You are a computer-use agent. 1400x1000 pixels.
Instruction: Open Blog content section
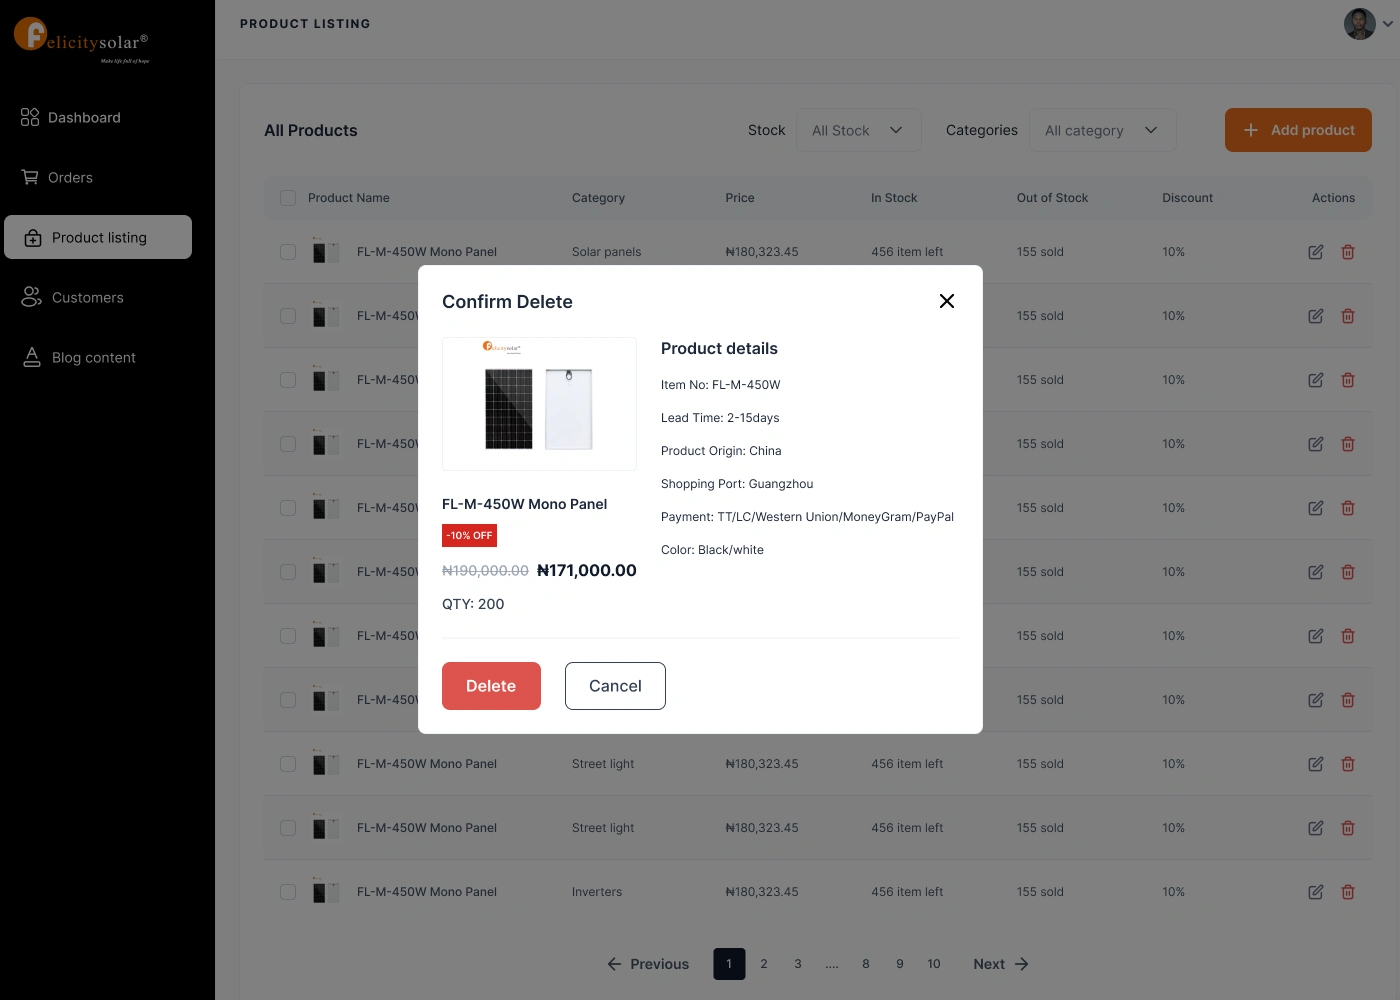point(78,357)
